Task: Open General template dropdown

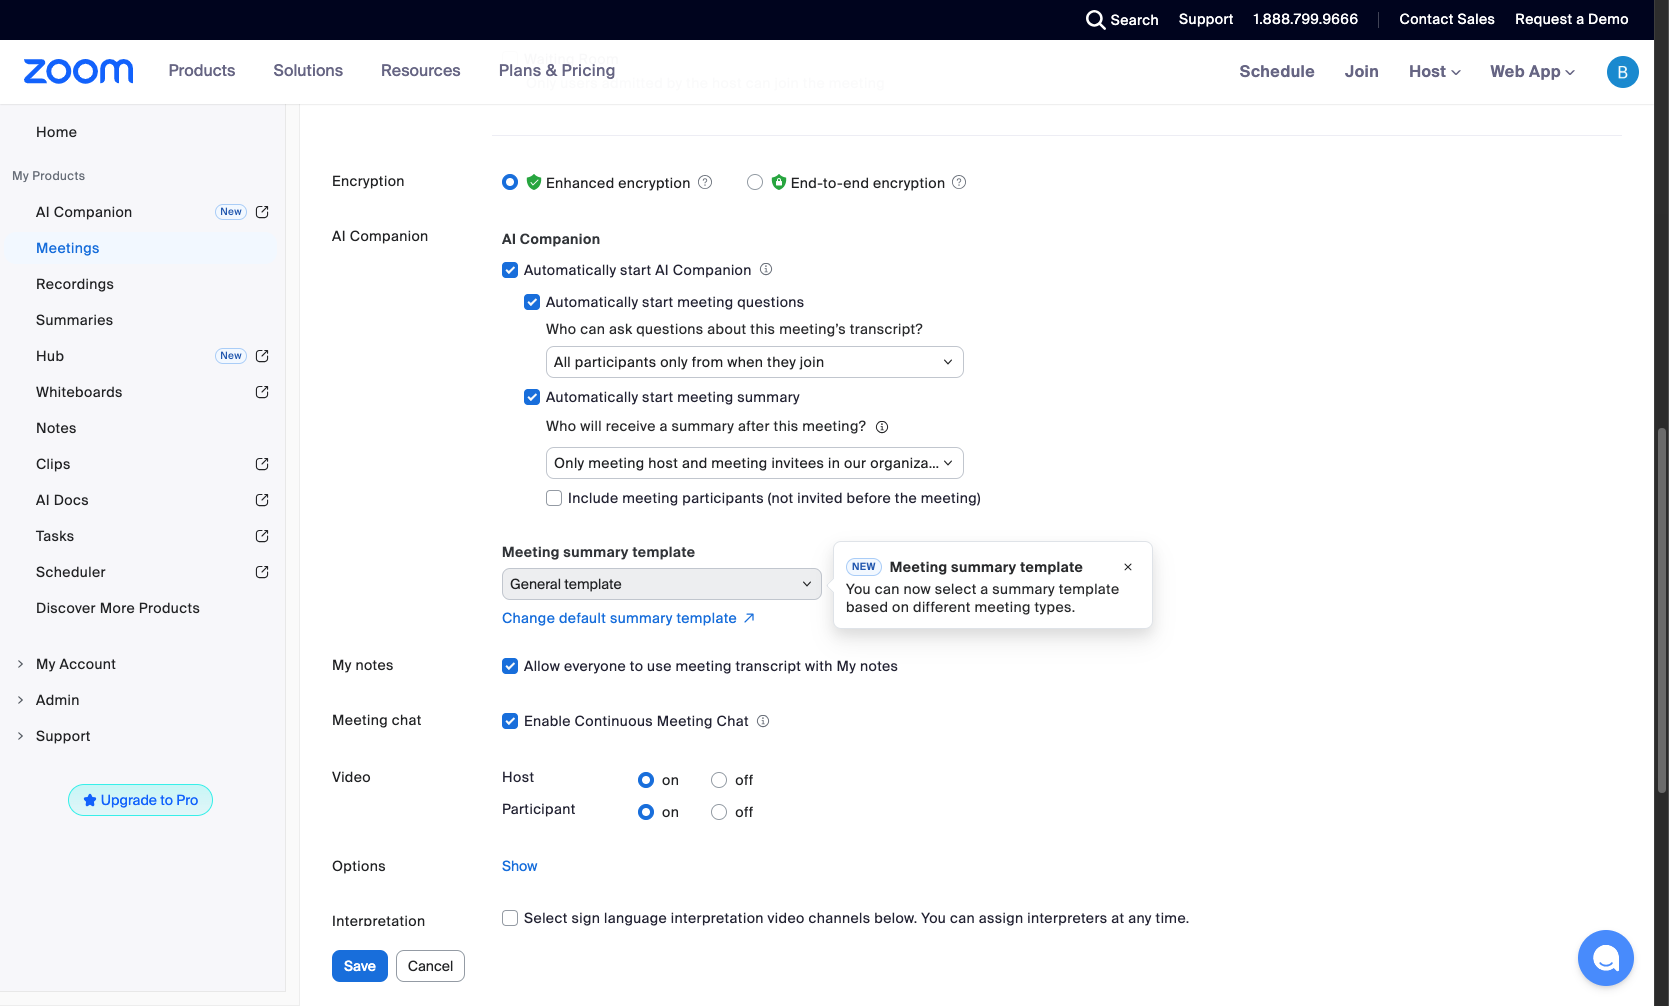Action: (661, 584)
